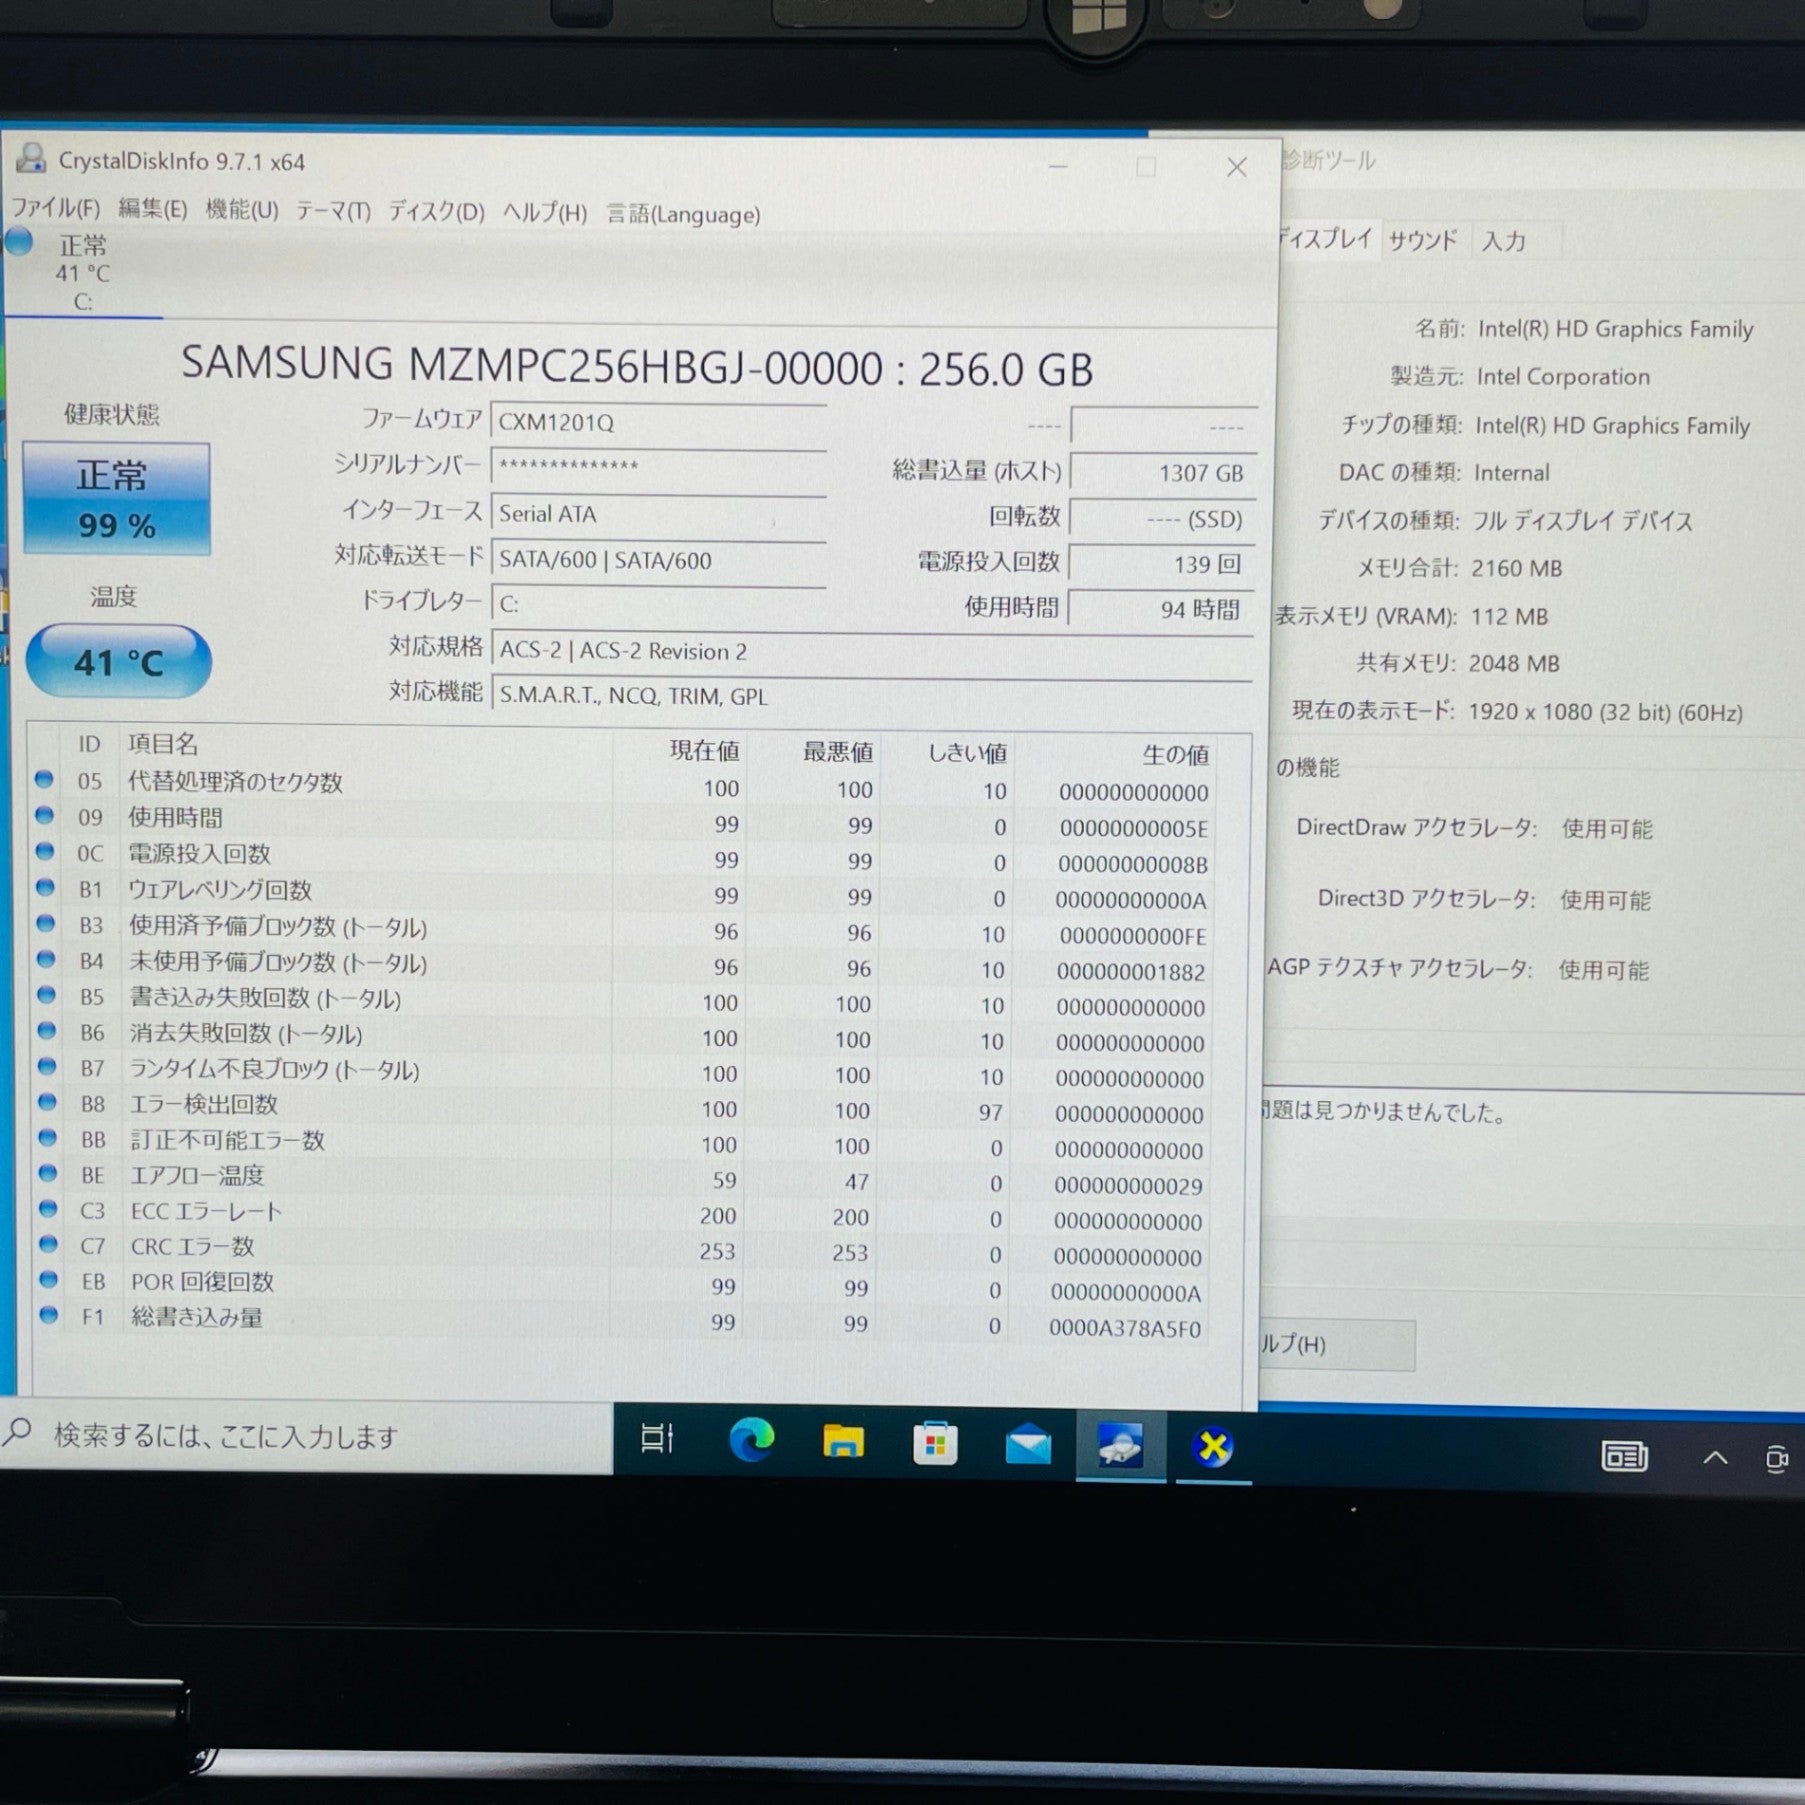Click the blue status dot for C: drive
Image resolution: width=1805 pixels, height=1805 pixels.
(19, 242)
